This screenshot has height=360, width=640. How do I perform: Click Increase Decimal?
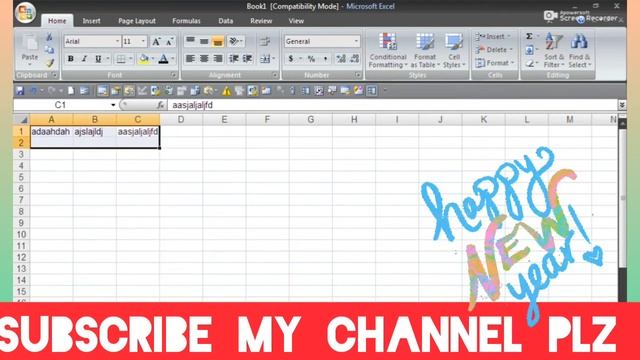(x=341, y=59)
